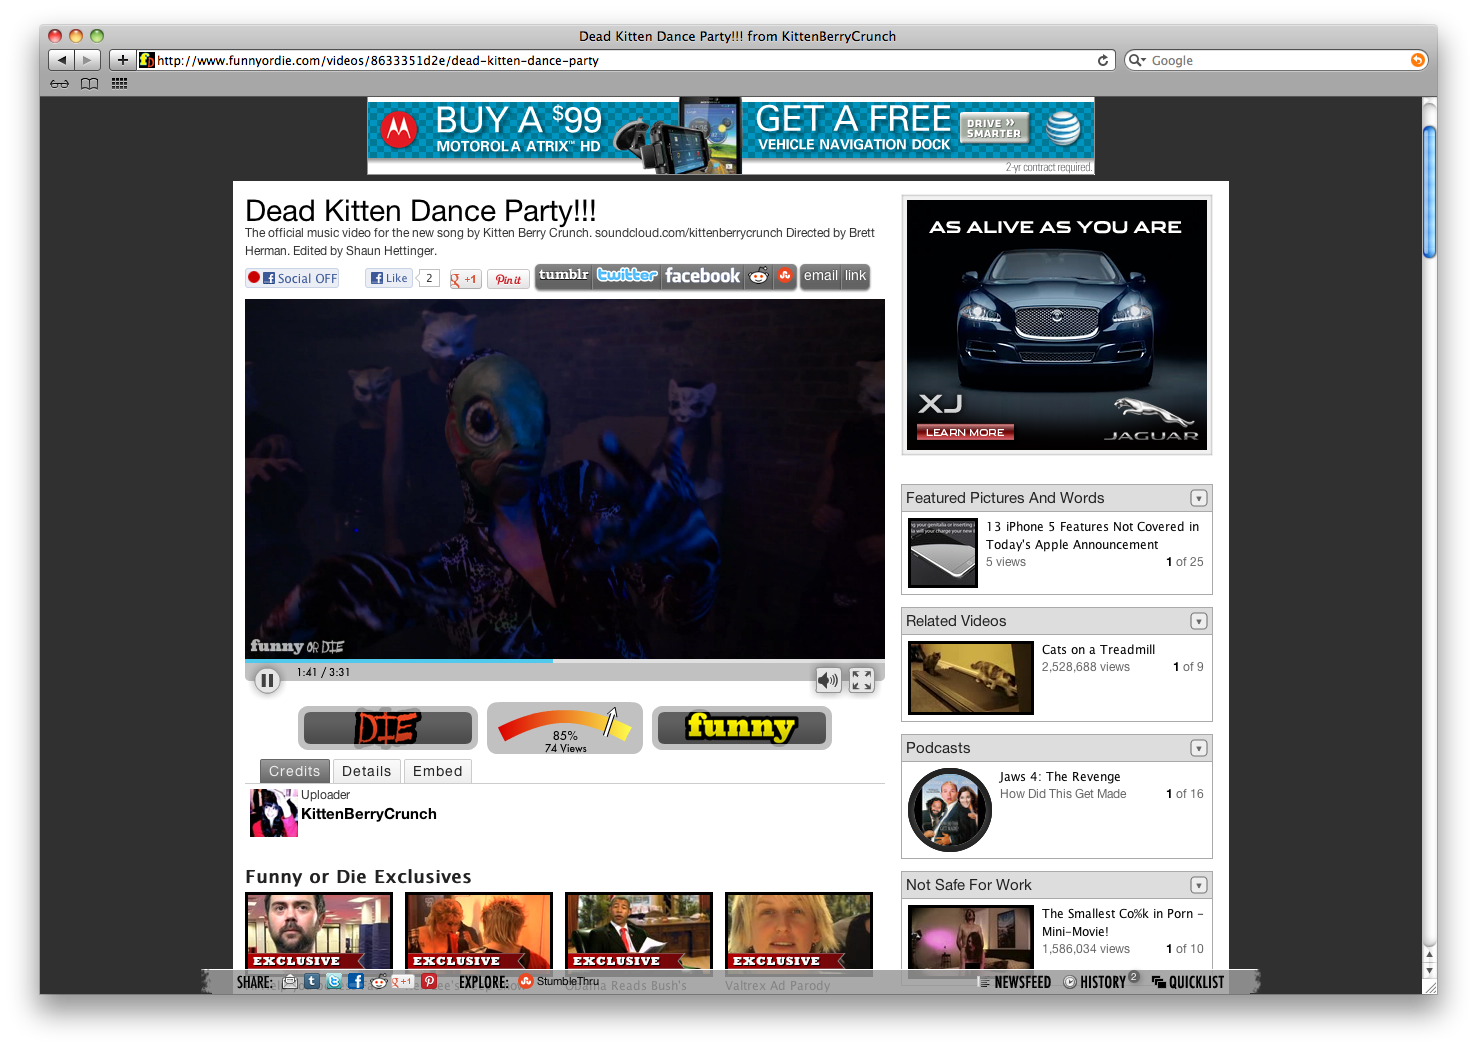Share on Tumblr icon in the bottom bar
The image size is (1477, 1049).
312,982
